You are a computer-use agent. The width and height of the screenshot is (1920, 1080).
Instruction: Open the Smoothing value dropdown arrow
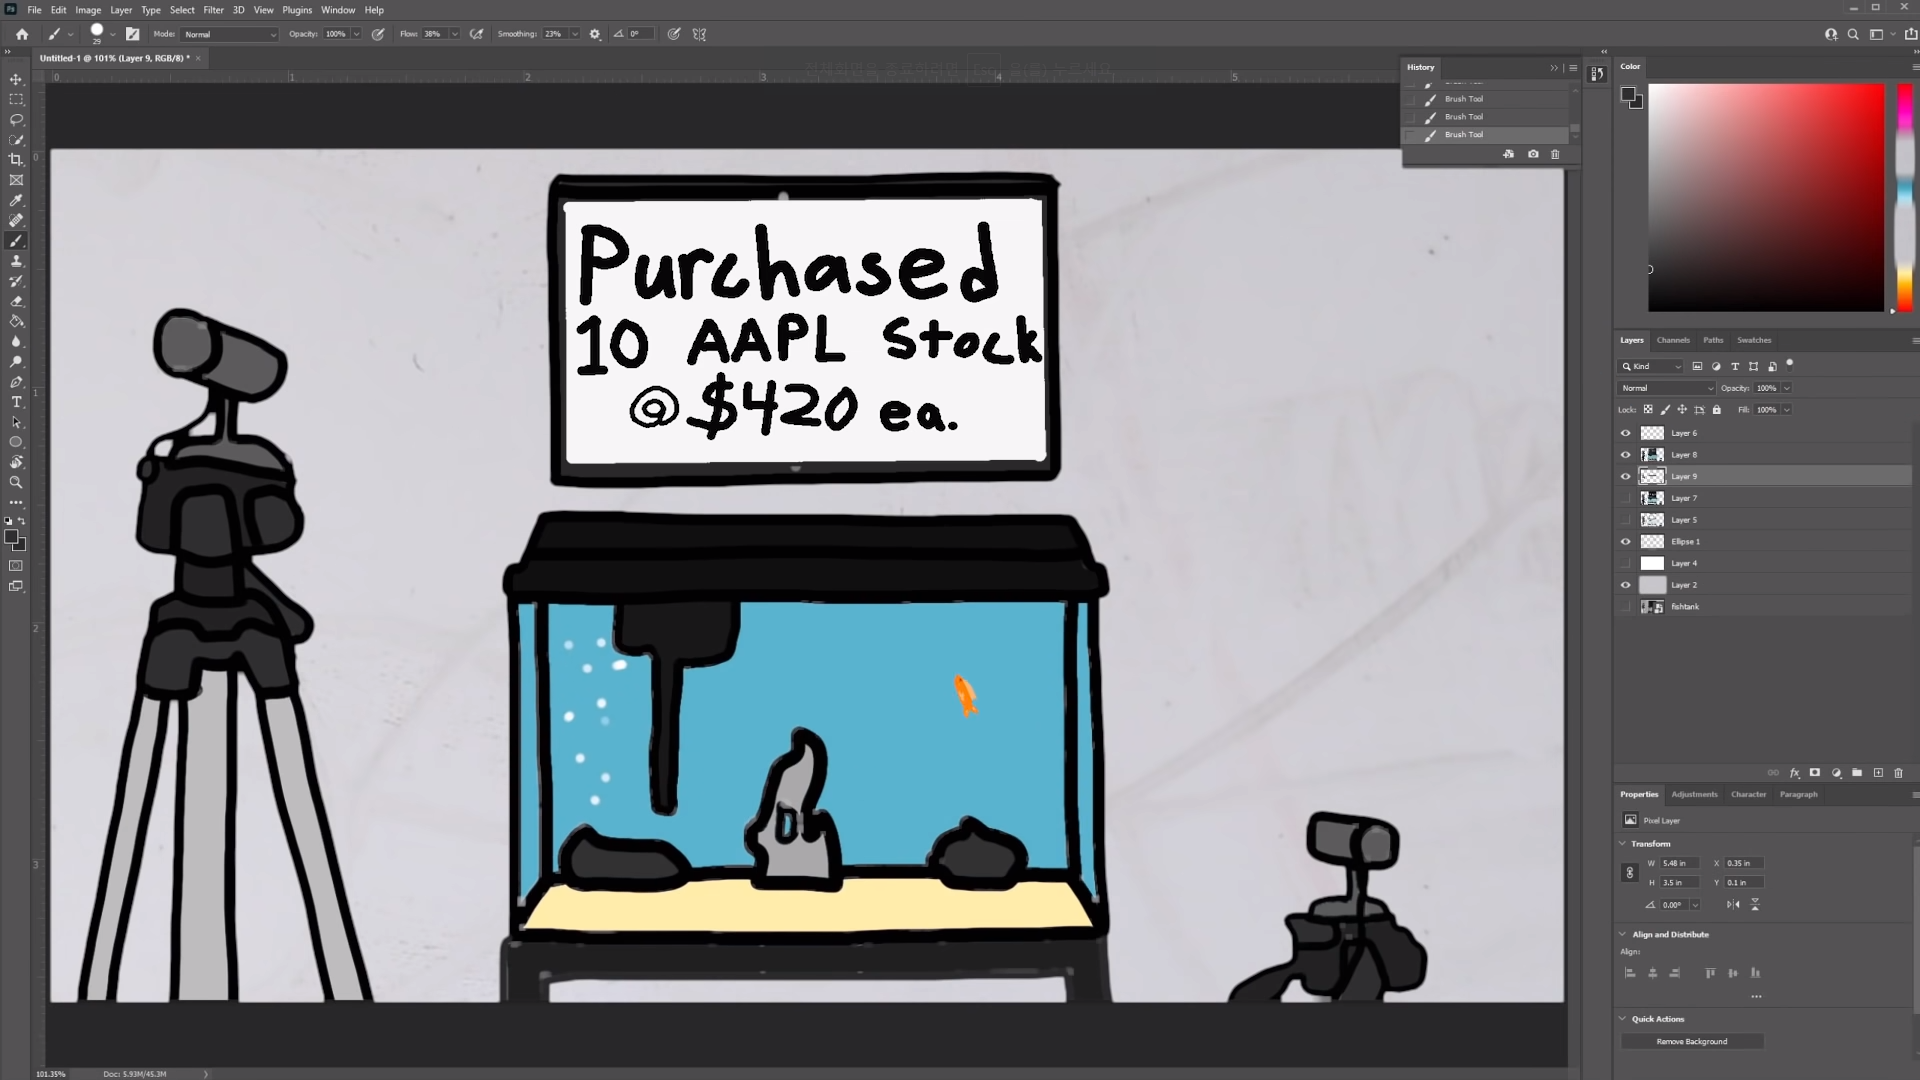click(575, 34)
